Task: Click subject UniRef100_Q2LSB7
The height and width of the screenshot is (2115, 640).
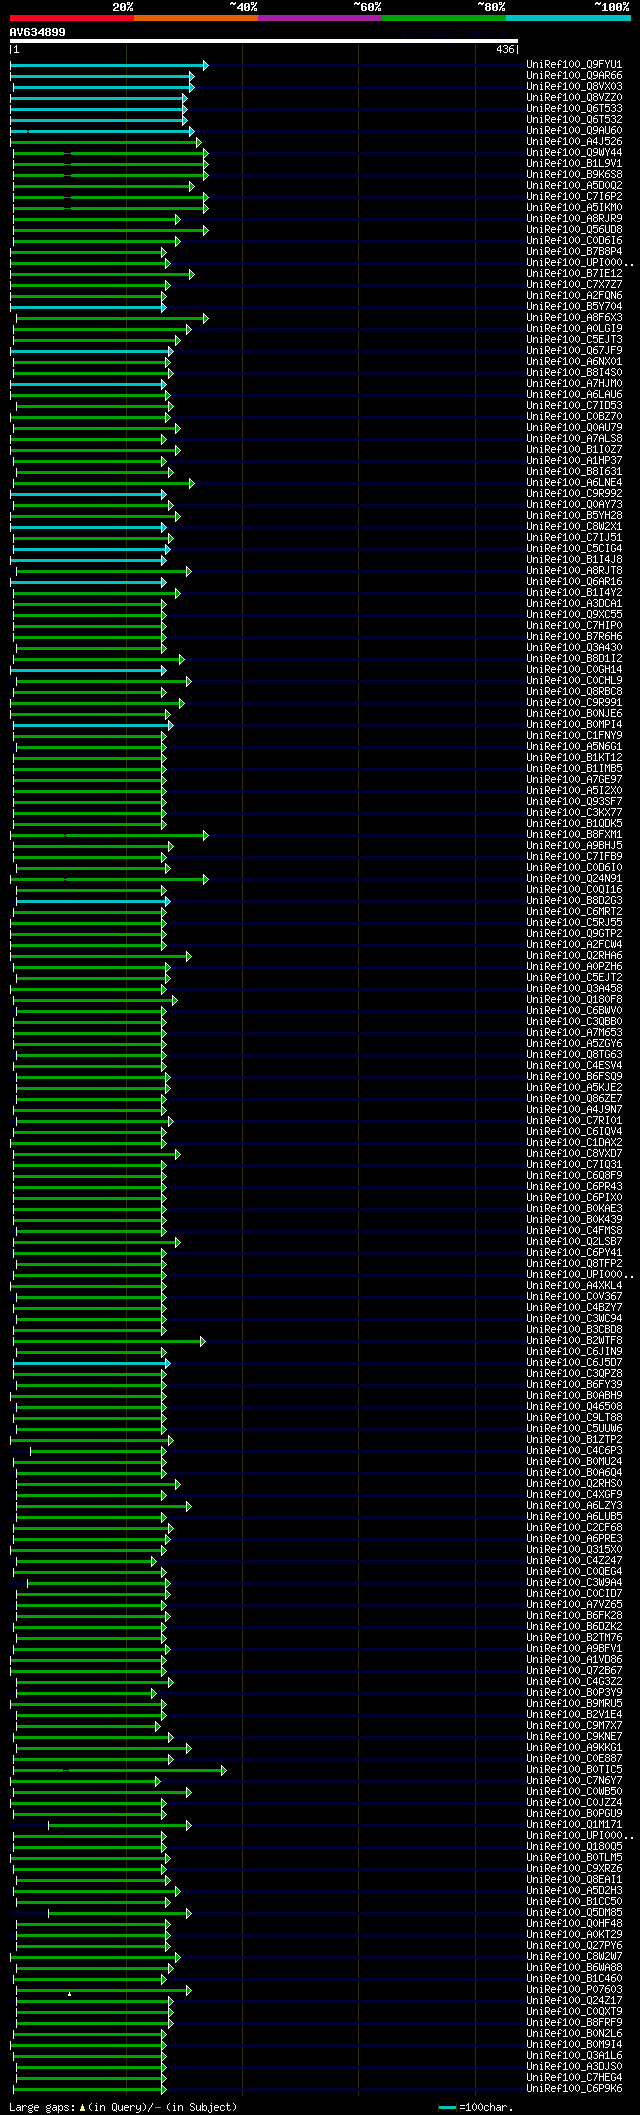Action: (x=574, y=1242)
